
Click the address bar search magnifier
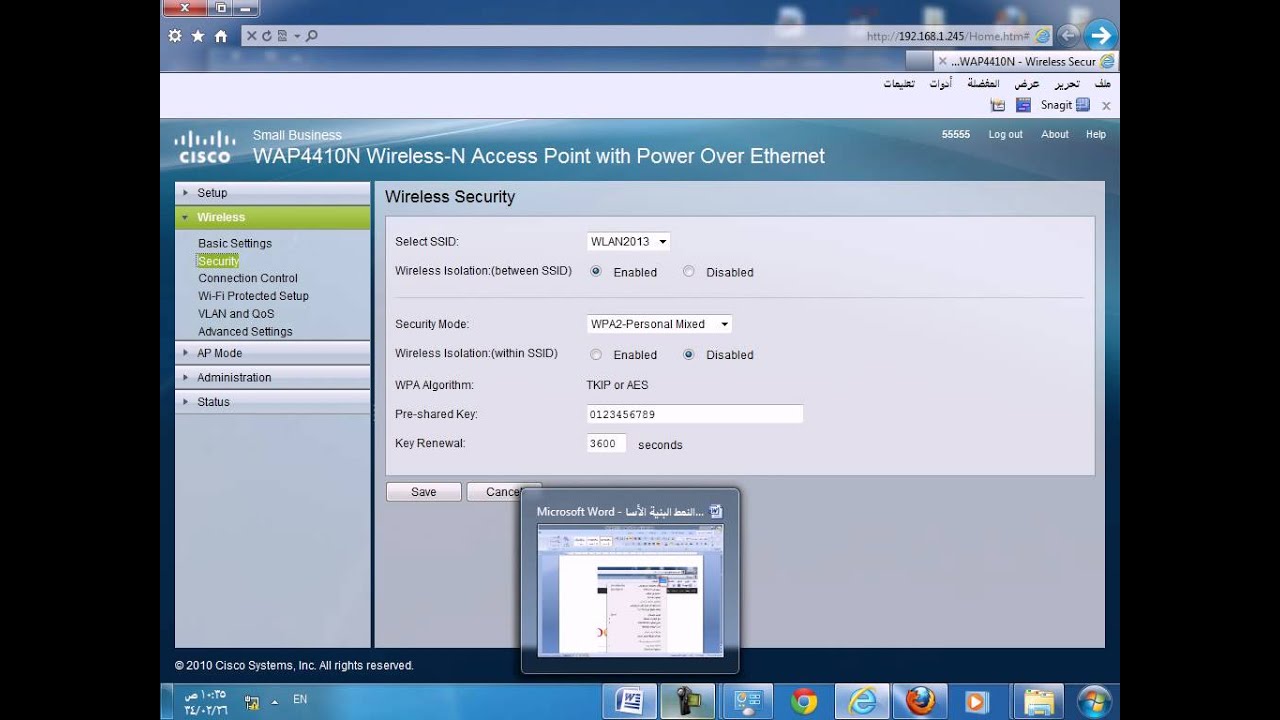(x=311, y=36)
